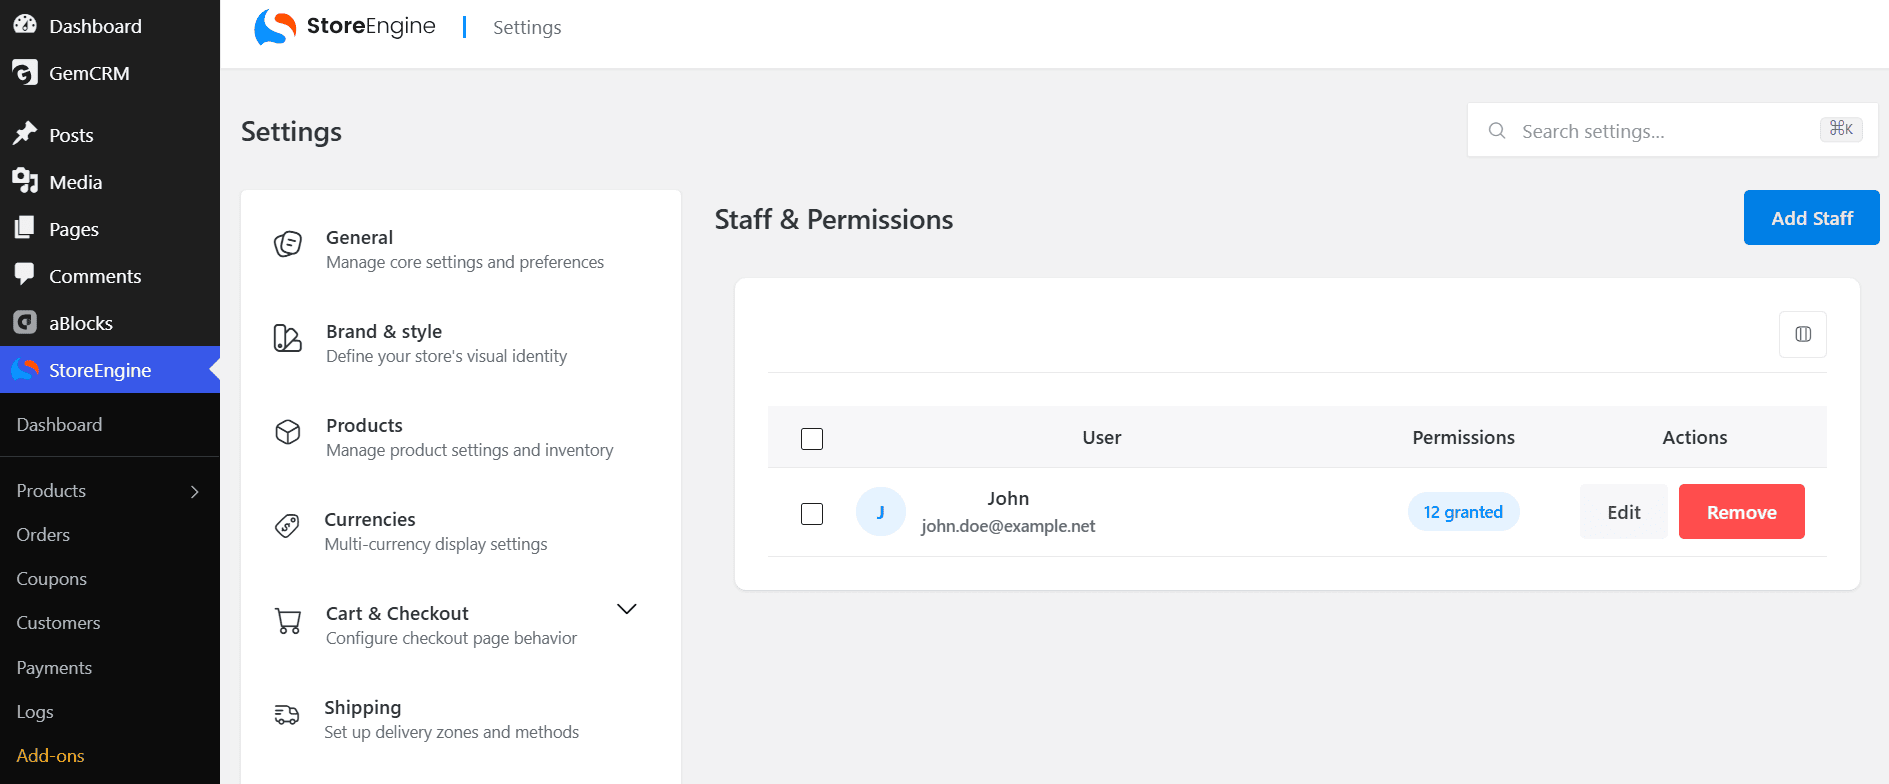Open Logs in StoreEngine submenu
This screenshot has height=784, width=1889.
35,712
